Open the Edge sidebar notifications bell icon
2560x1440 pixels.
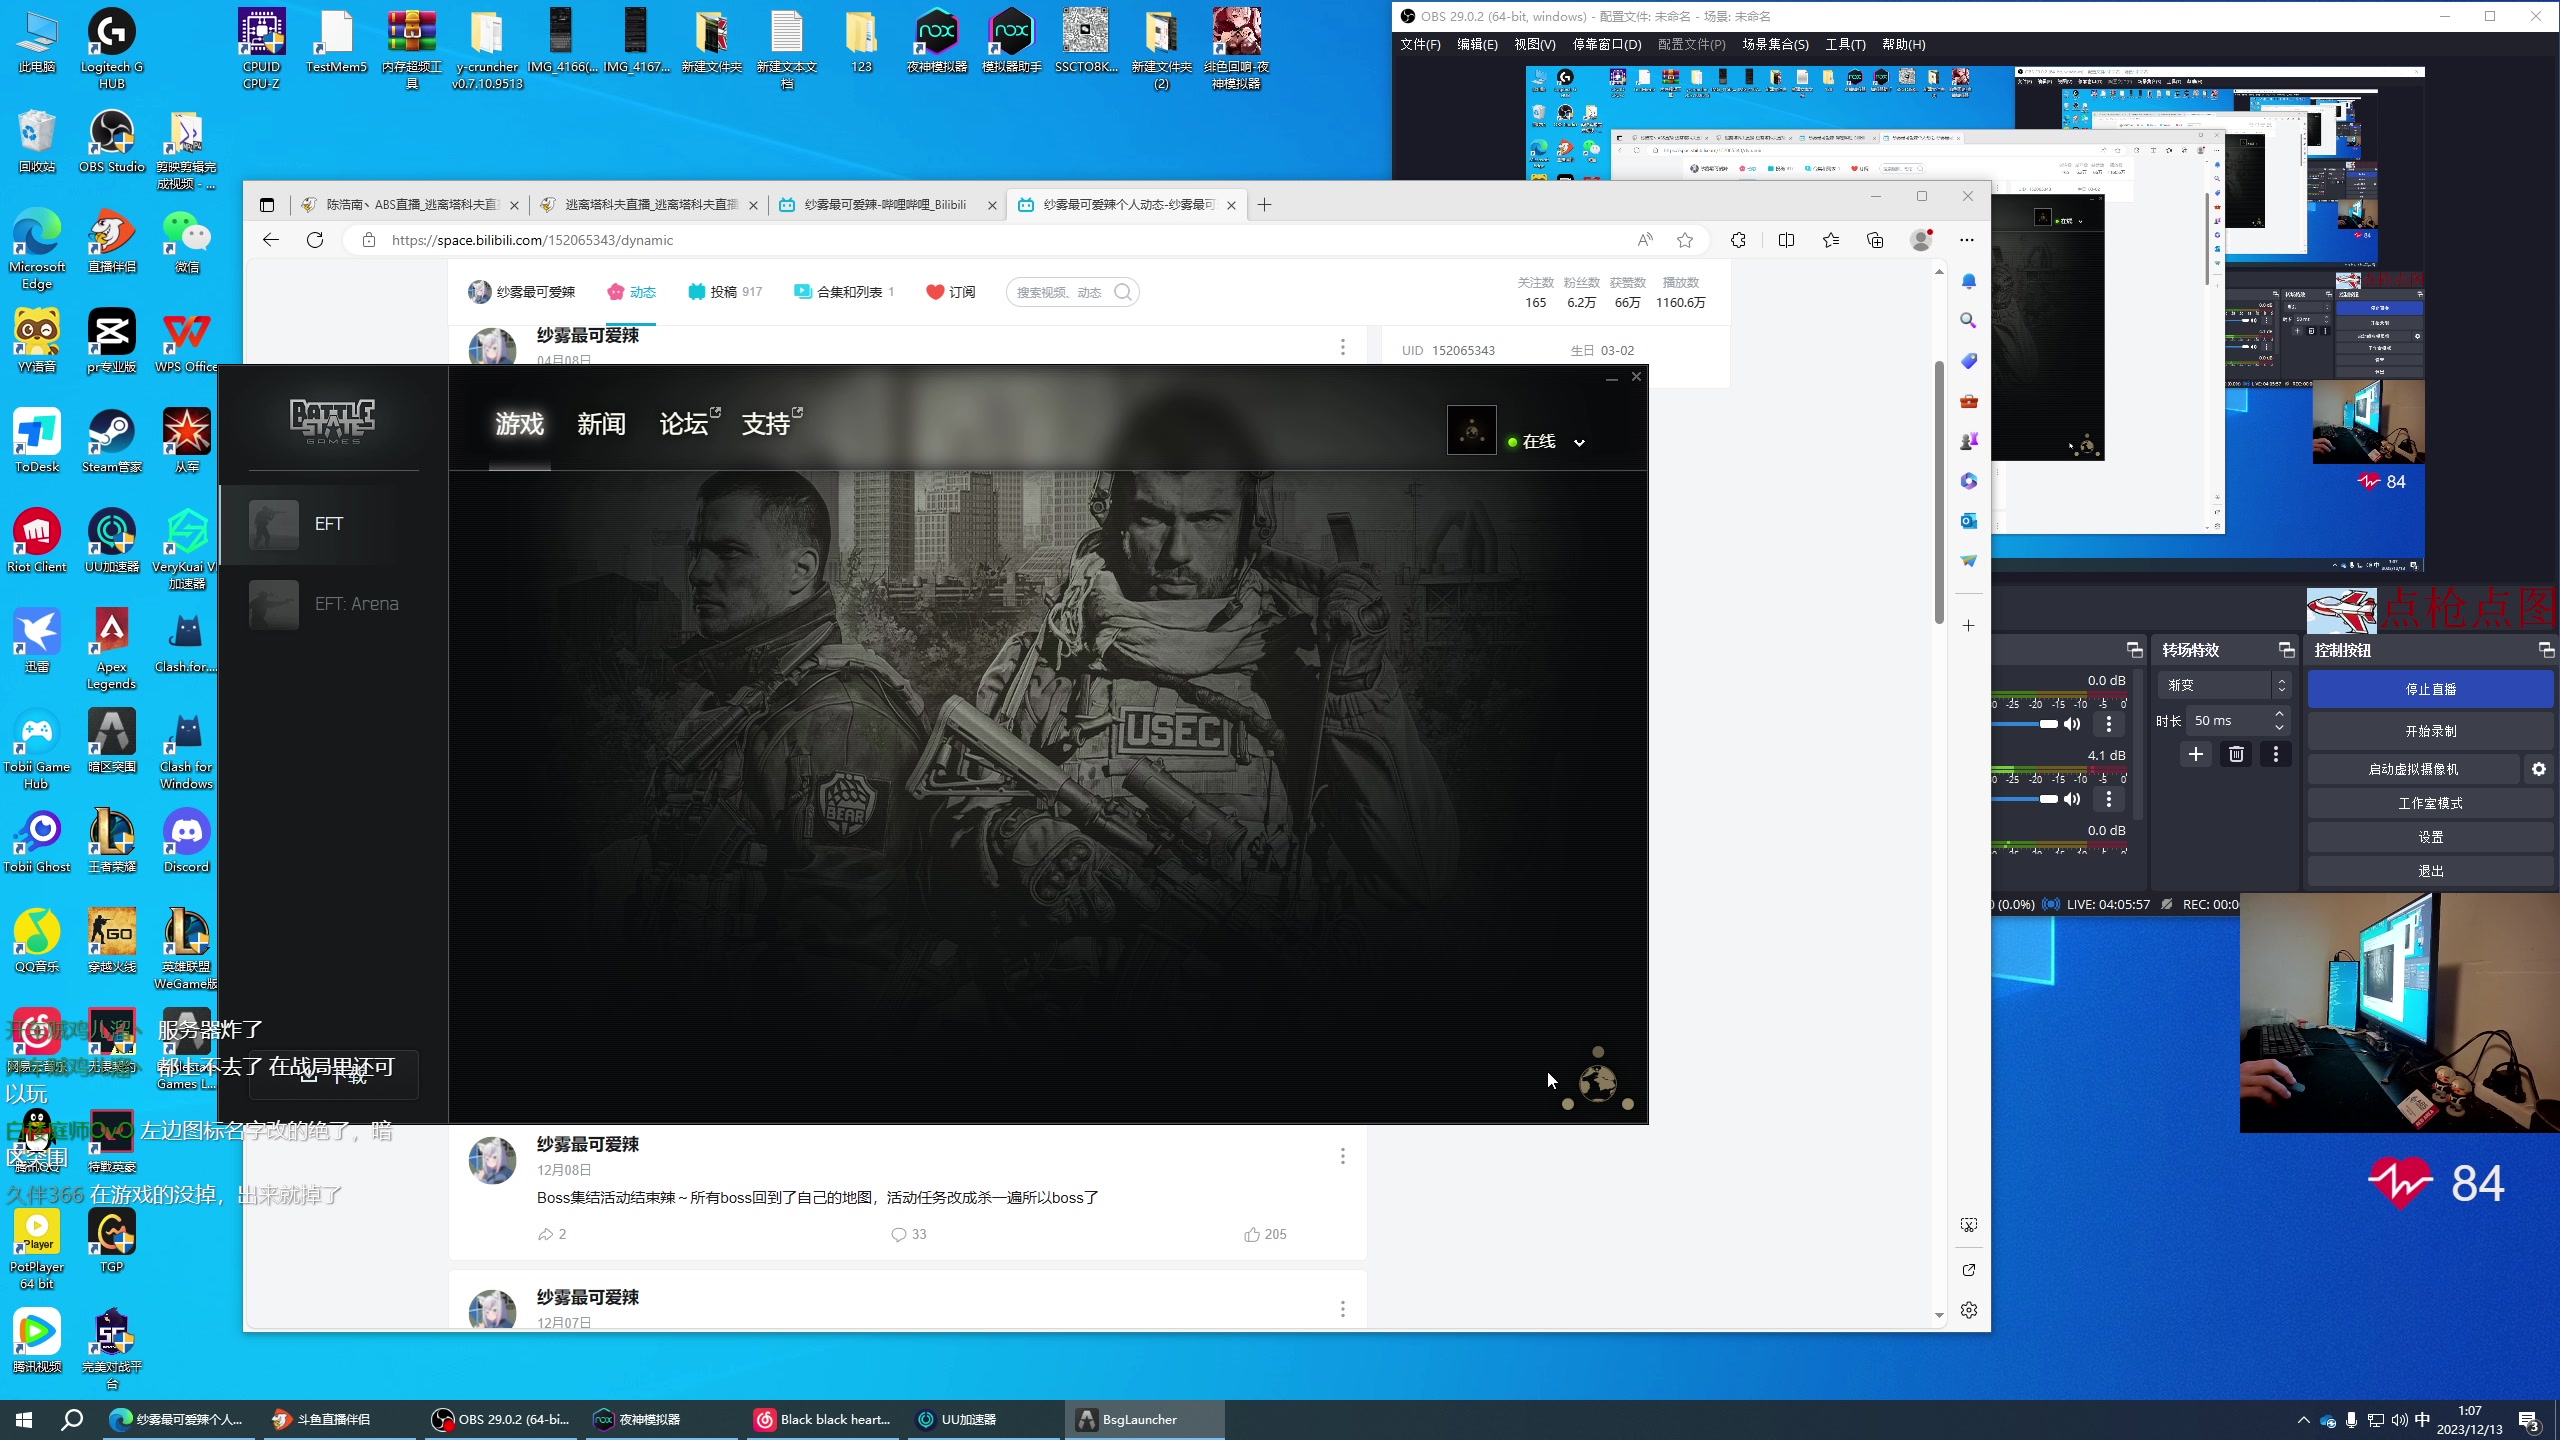coord(1968,281)
